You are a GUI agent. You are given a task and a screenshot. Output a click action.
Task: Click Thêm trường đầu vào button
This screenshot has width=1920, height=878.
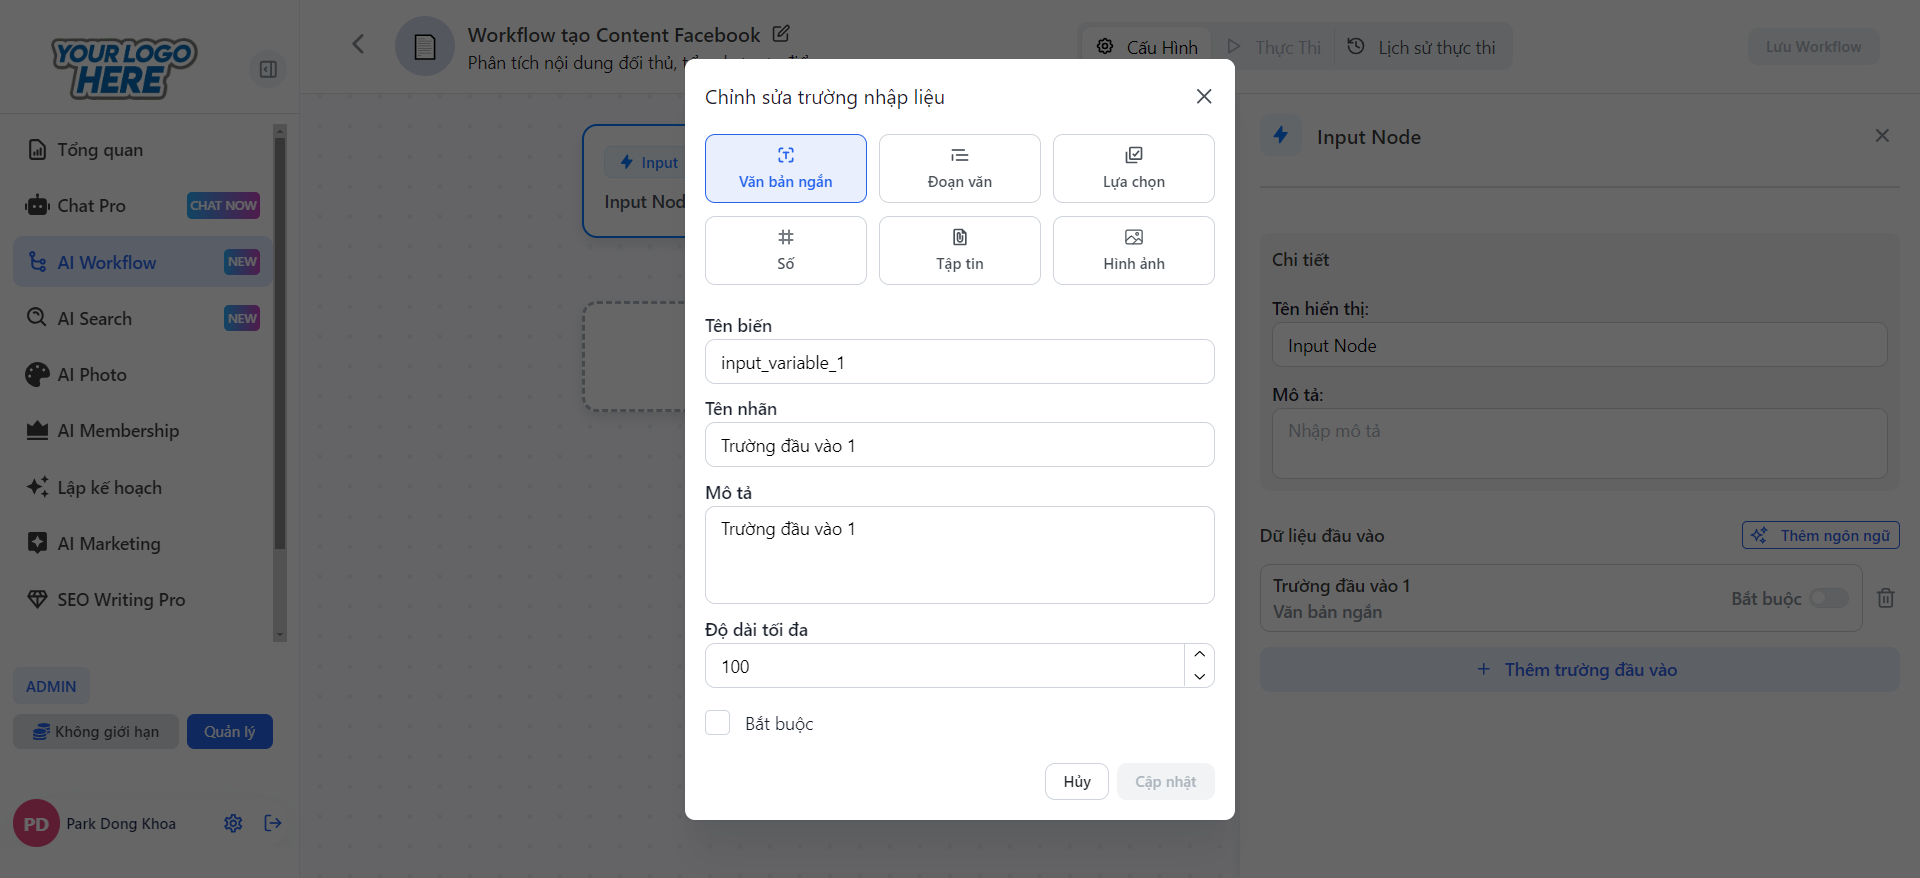1578,670
